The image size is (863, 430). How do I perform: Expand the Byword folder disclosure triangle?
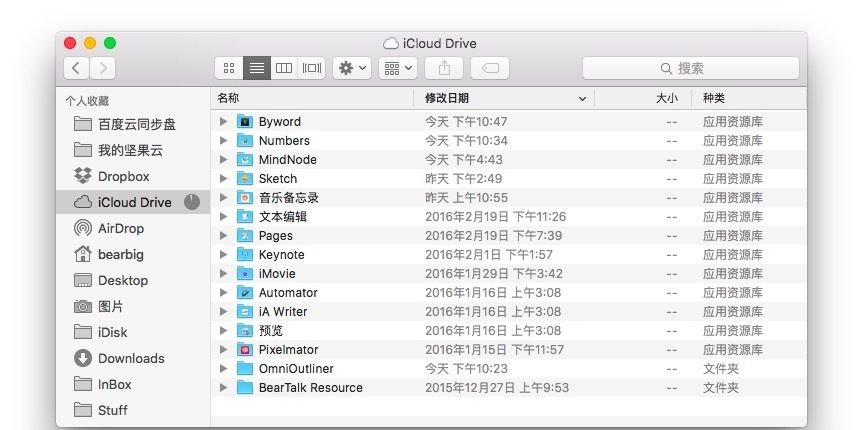(x=224, y=122)
